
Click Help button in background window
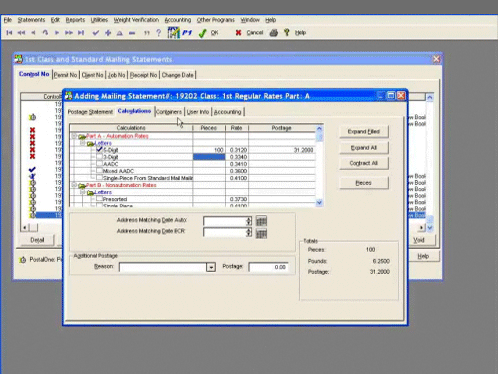(423, 256)
